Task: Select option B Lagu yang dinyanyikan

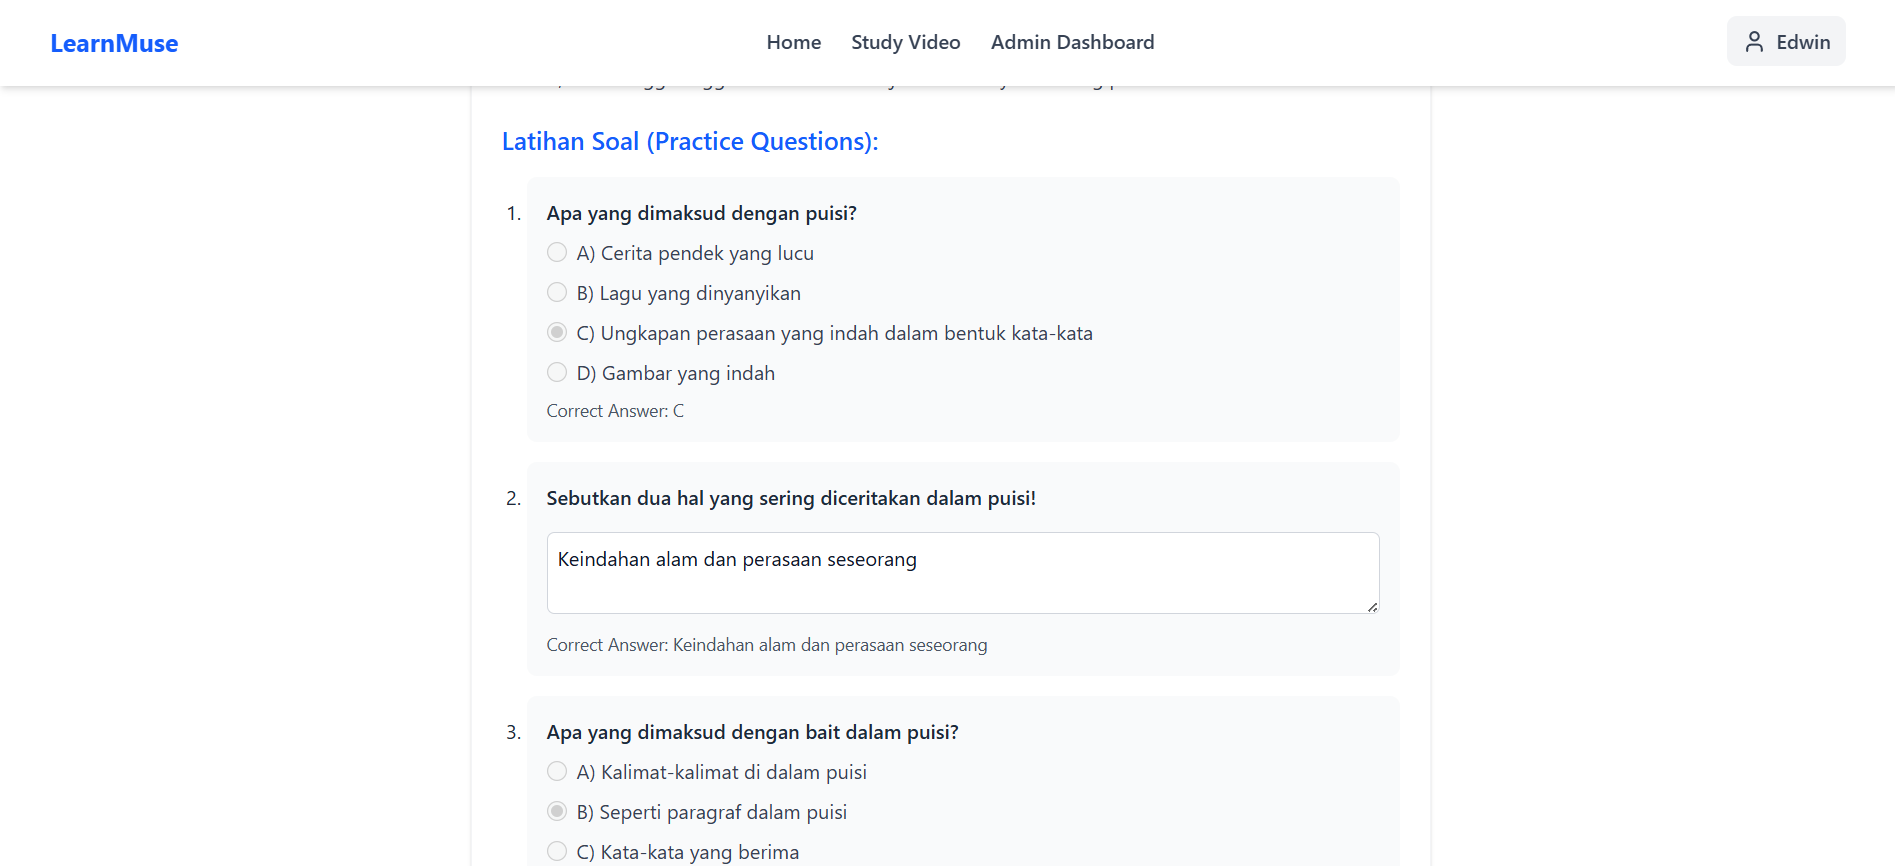Action: point(557,293)
